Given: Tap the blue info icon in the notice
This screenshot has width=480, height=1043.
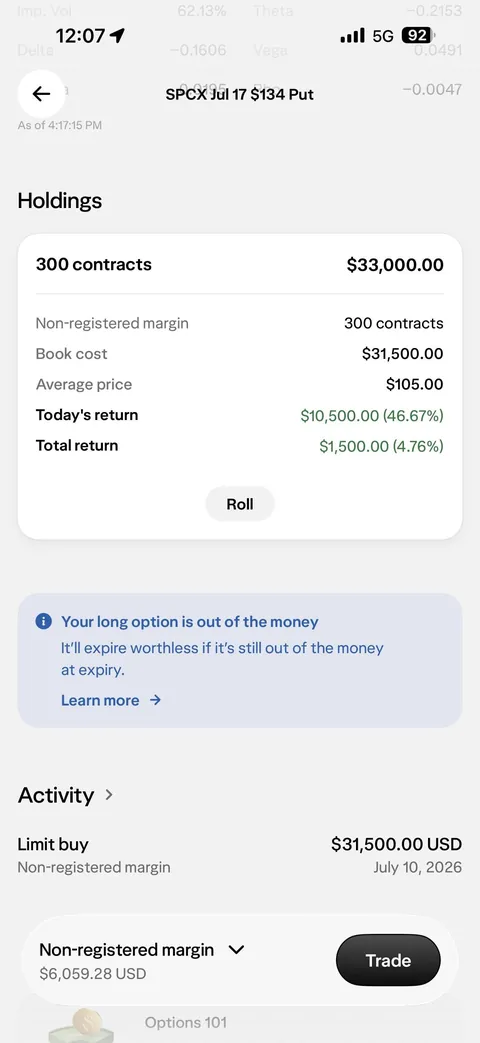Looking at the screenshot, I should point(43,621).
